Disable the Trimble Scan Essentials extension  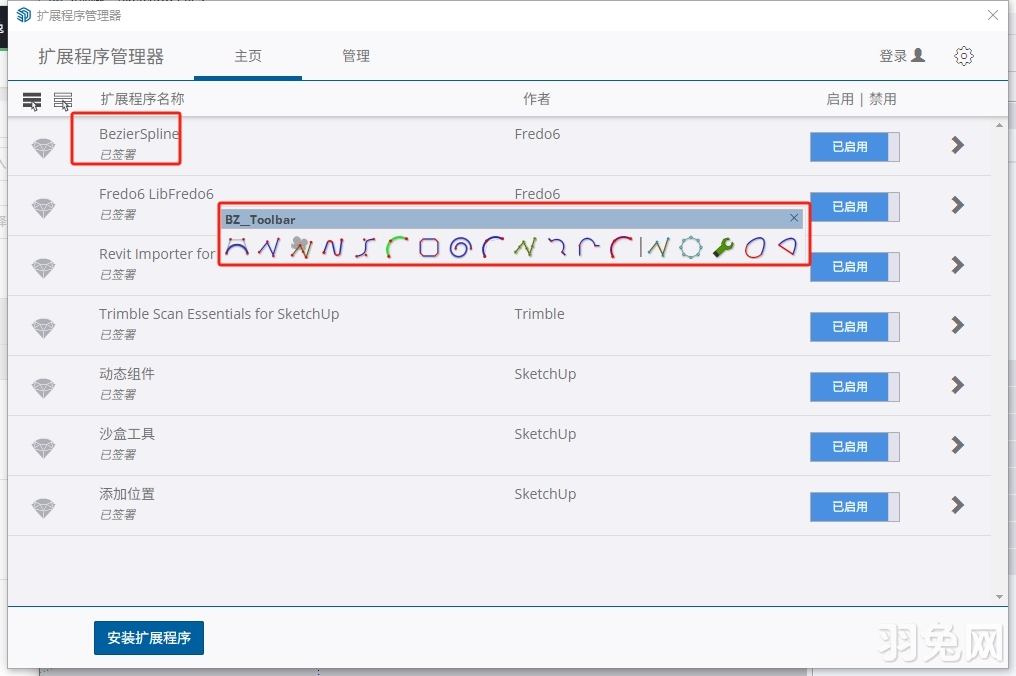[x=854, y=327]
